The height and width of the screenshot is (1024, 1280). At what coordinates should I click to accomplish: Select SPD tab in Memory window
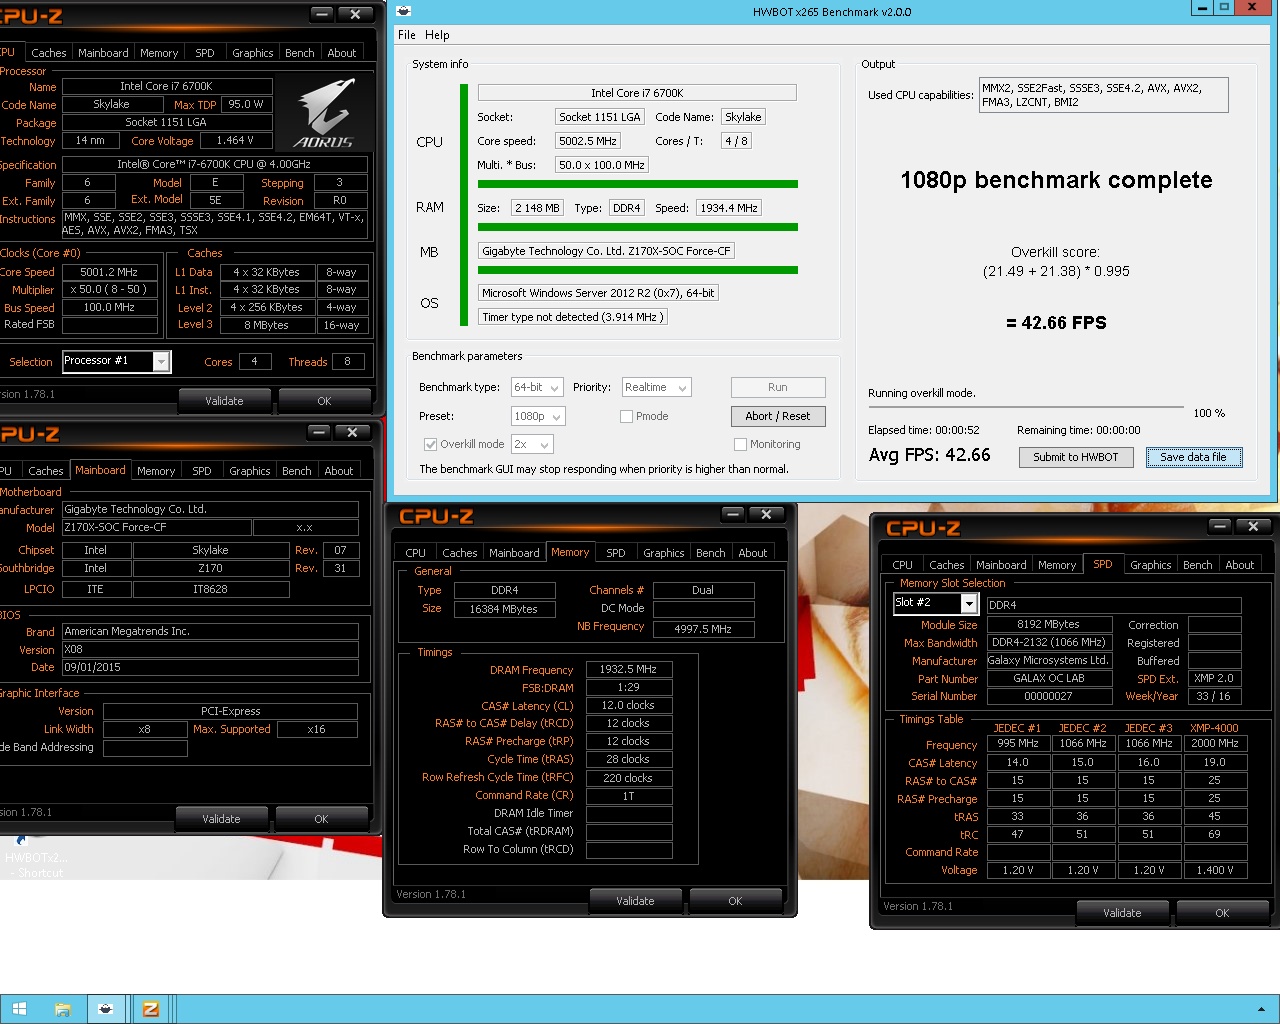pos(616,553)
